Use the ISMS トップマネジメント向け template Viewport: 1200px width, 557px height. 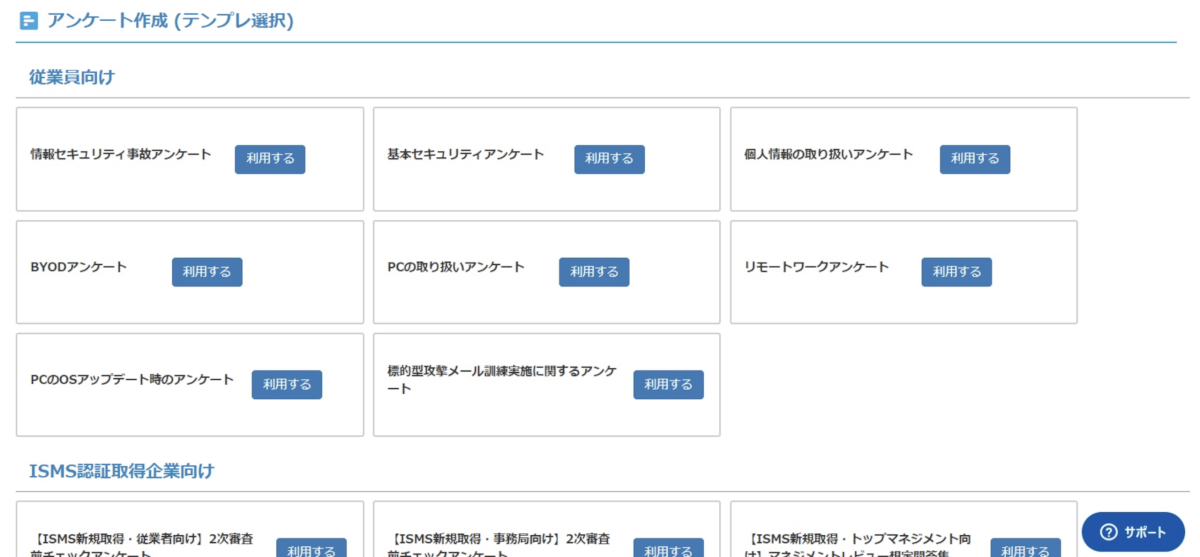1026,548
